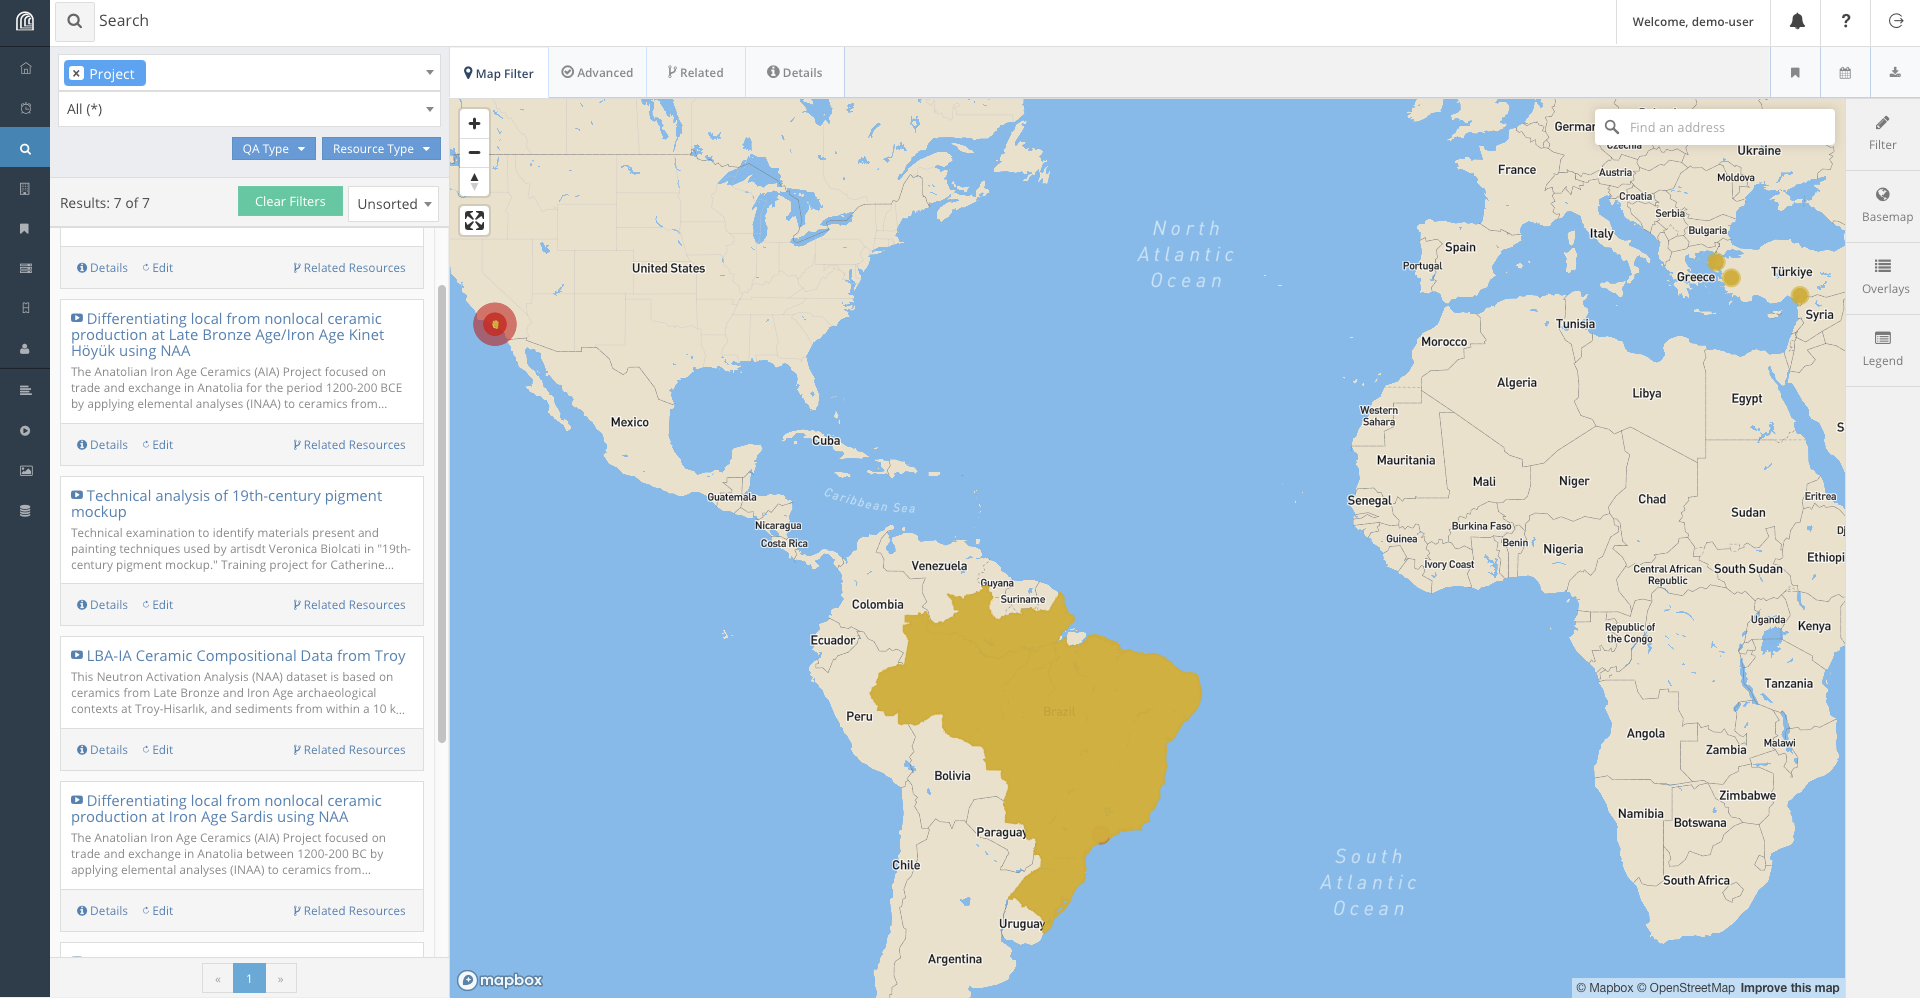Viewport: 1920px width, 998px height.
Task: Show the map Legend
Action: click(1882, 348)
